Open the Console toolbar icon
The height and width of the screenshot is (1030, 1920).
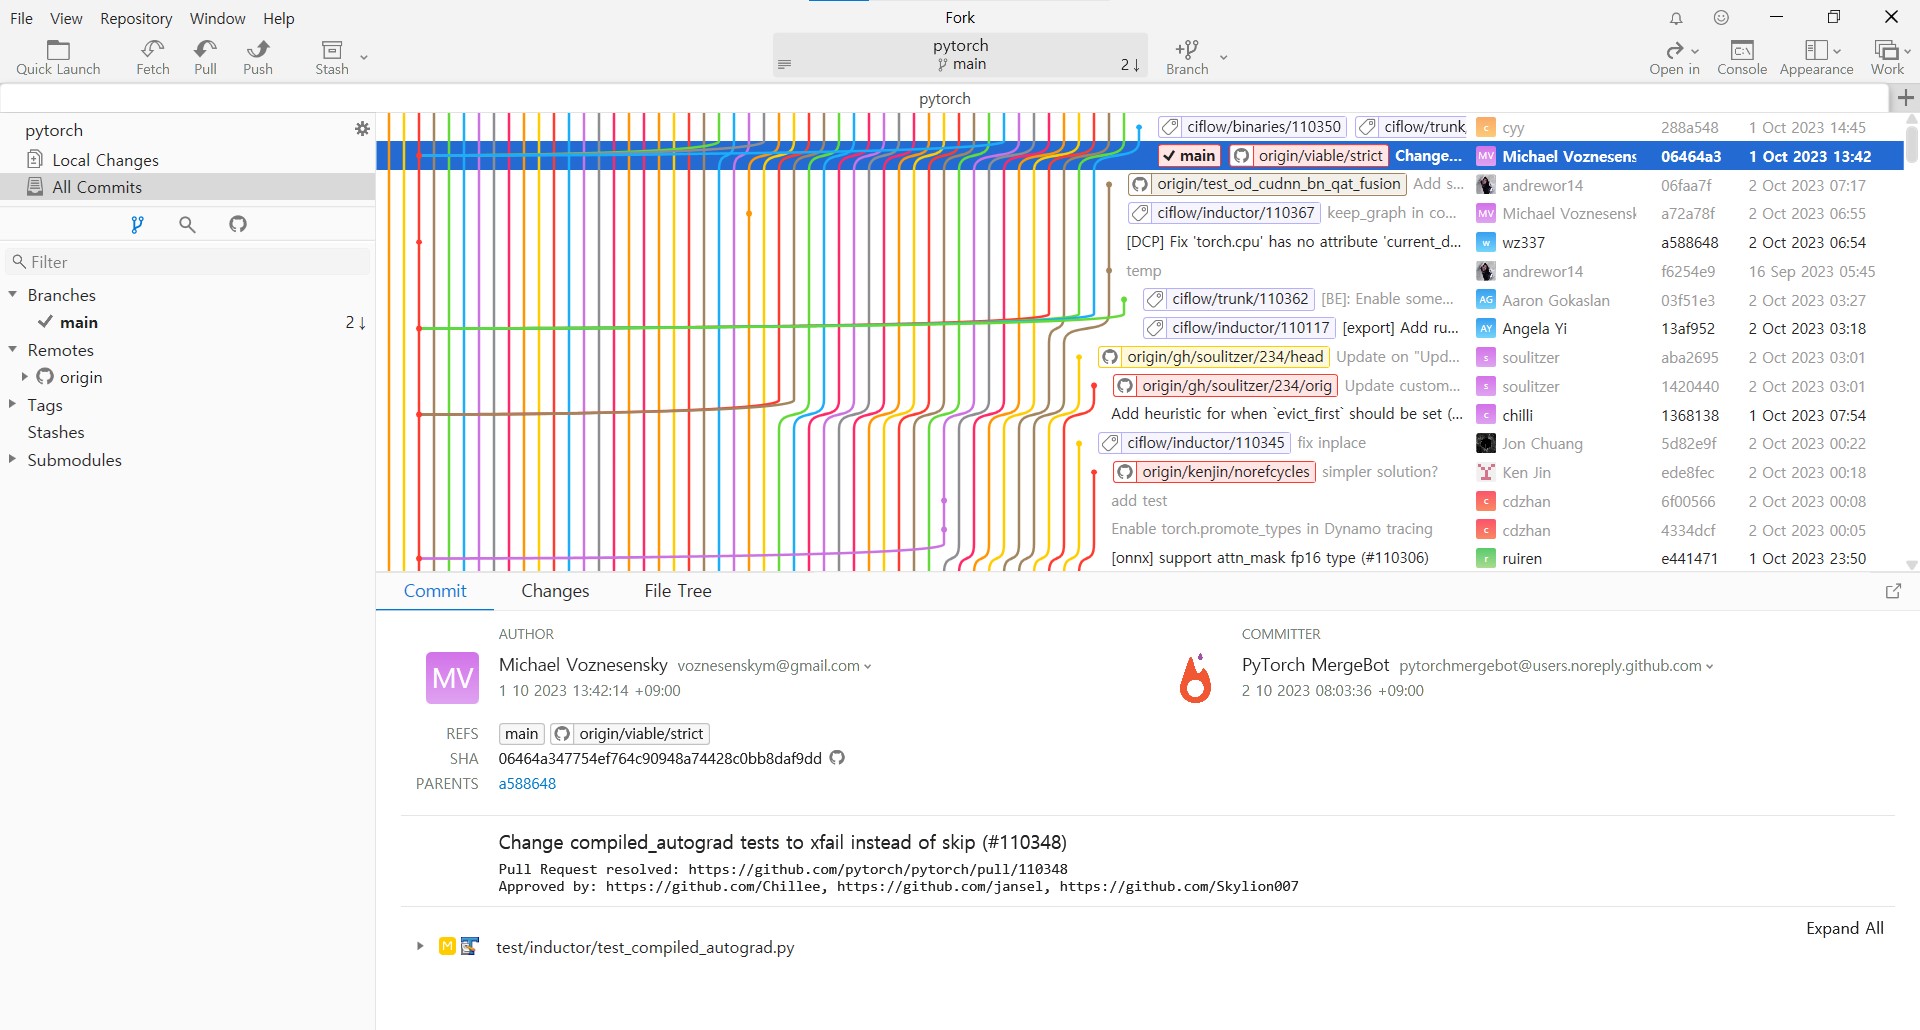[1742, 58]
